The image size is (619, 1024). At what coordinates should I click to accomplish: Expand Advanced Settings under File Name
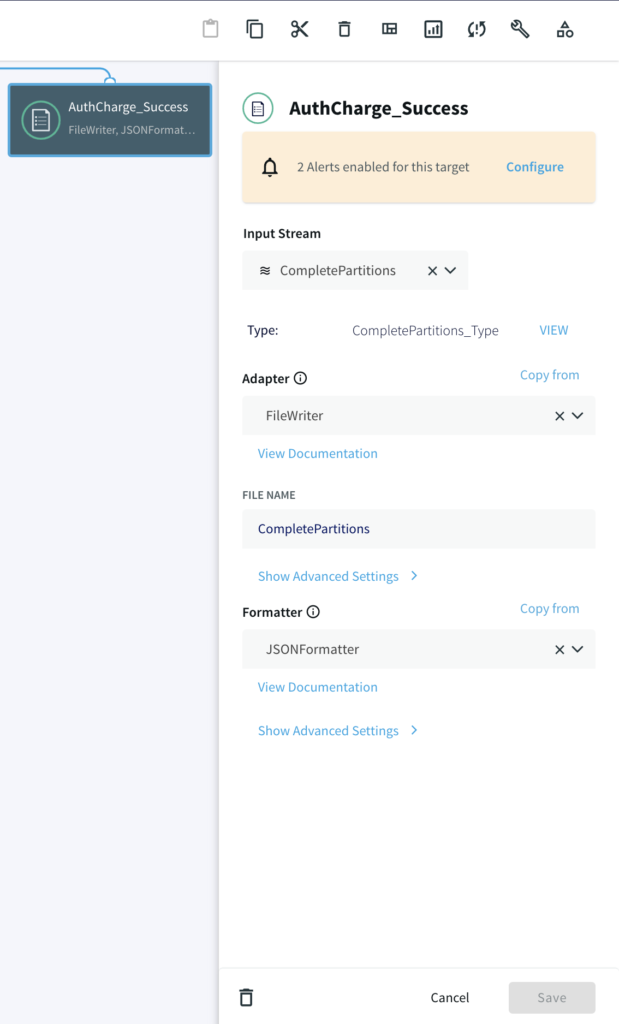pos(337,576)
